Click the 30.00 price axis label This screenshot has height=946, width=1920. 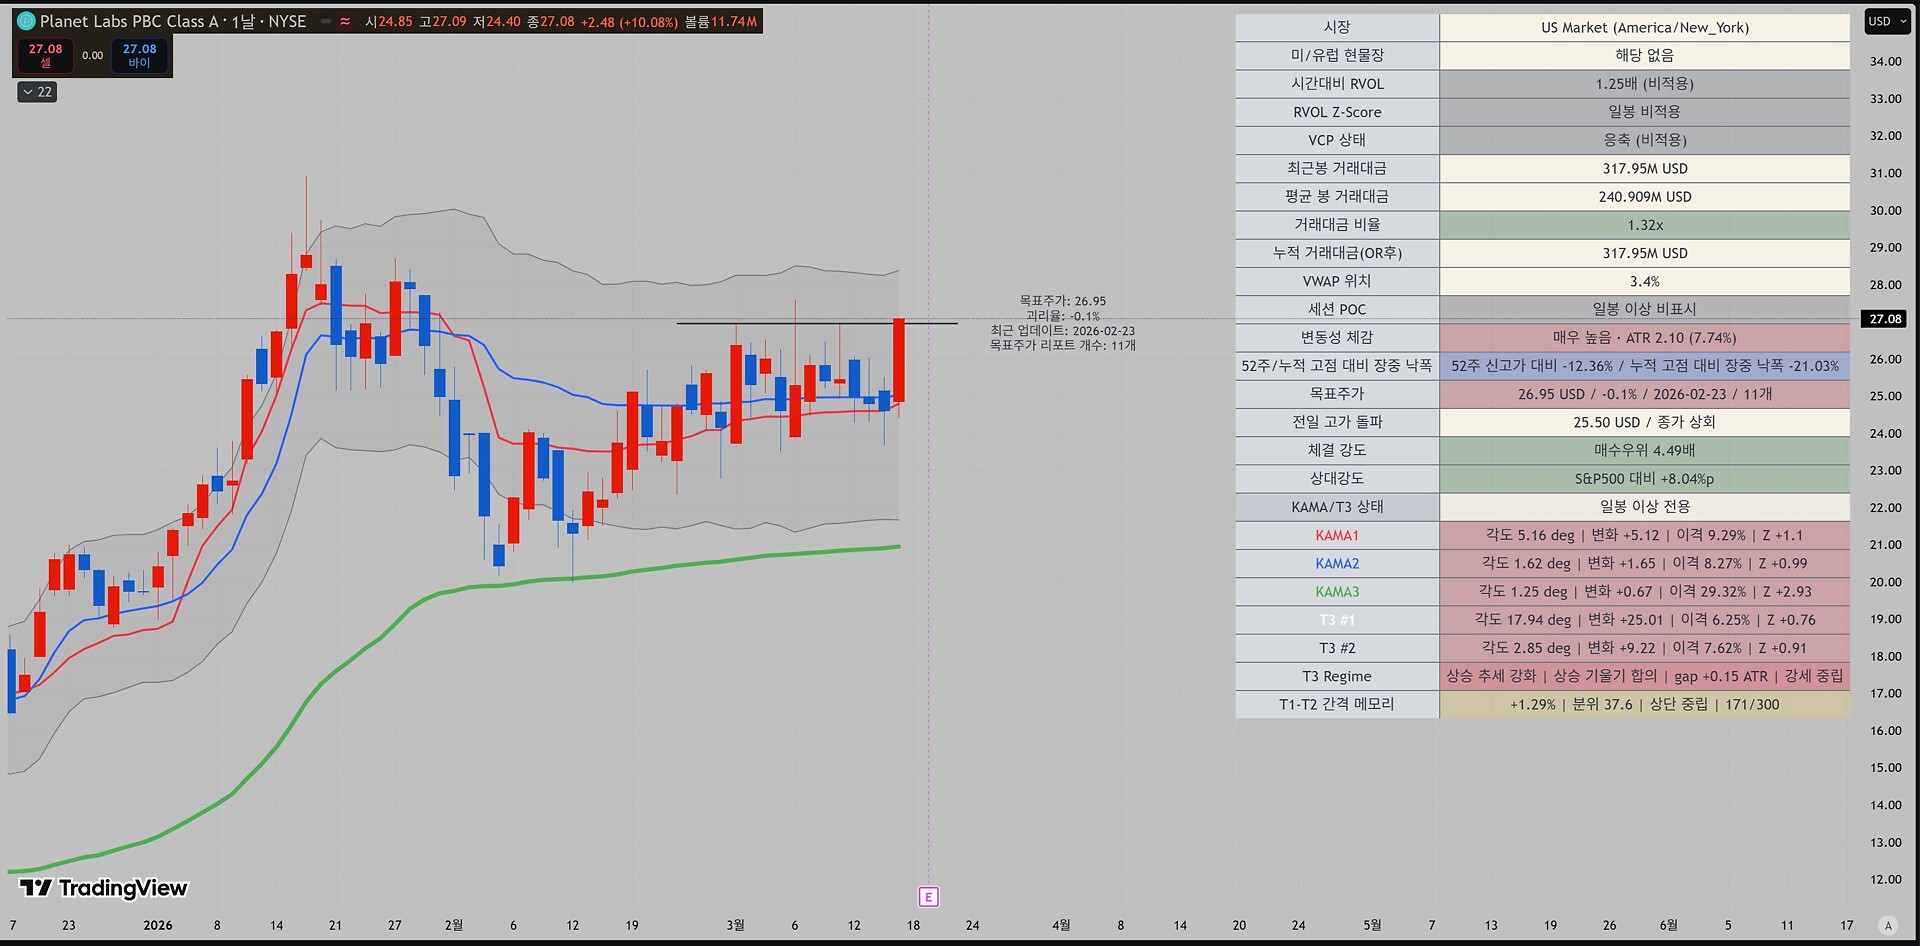pyautogui.click(x=1885, y=210)
